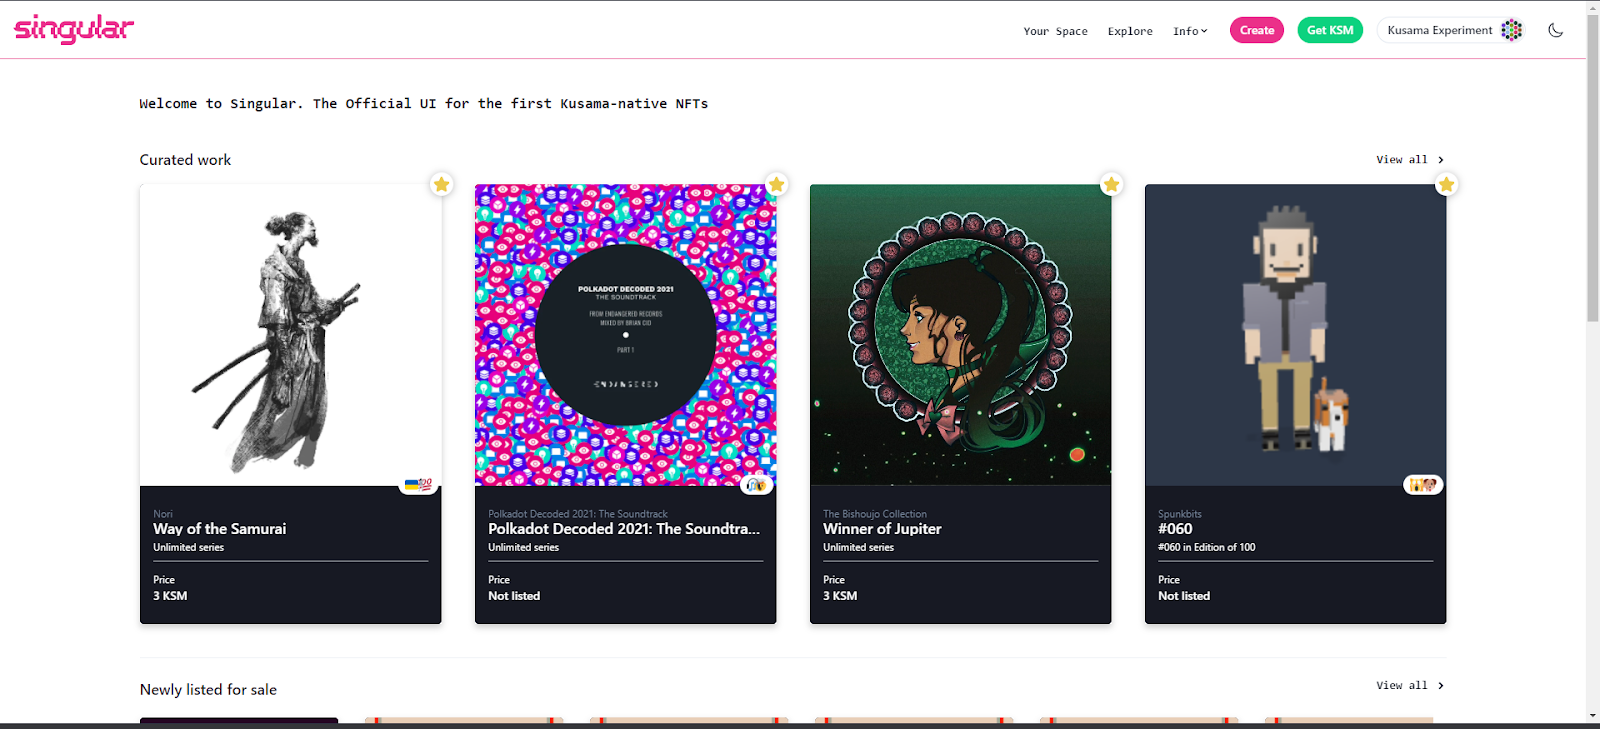Open Your Space page
This screenshot has width=1600, height=729.
tap(1055, 31)
